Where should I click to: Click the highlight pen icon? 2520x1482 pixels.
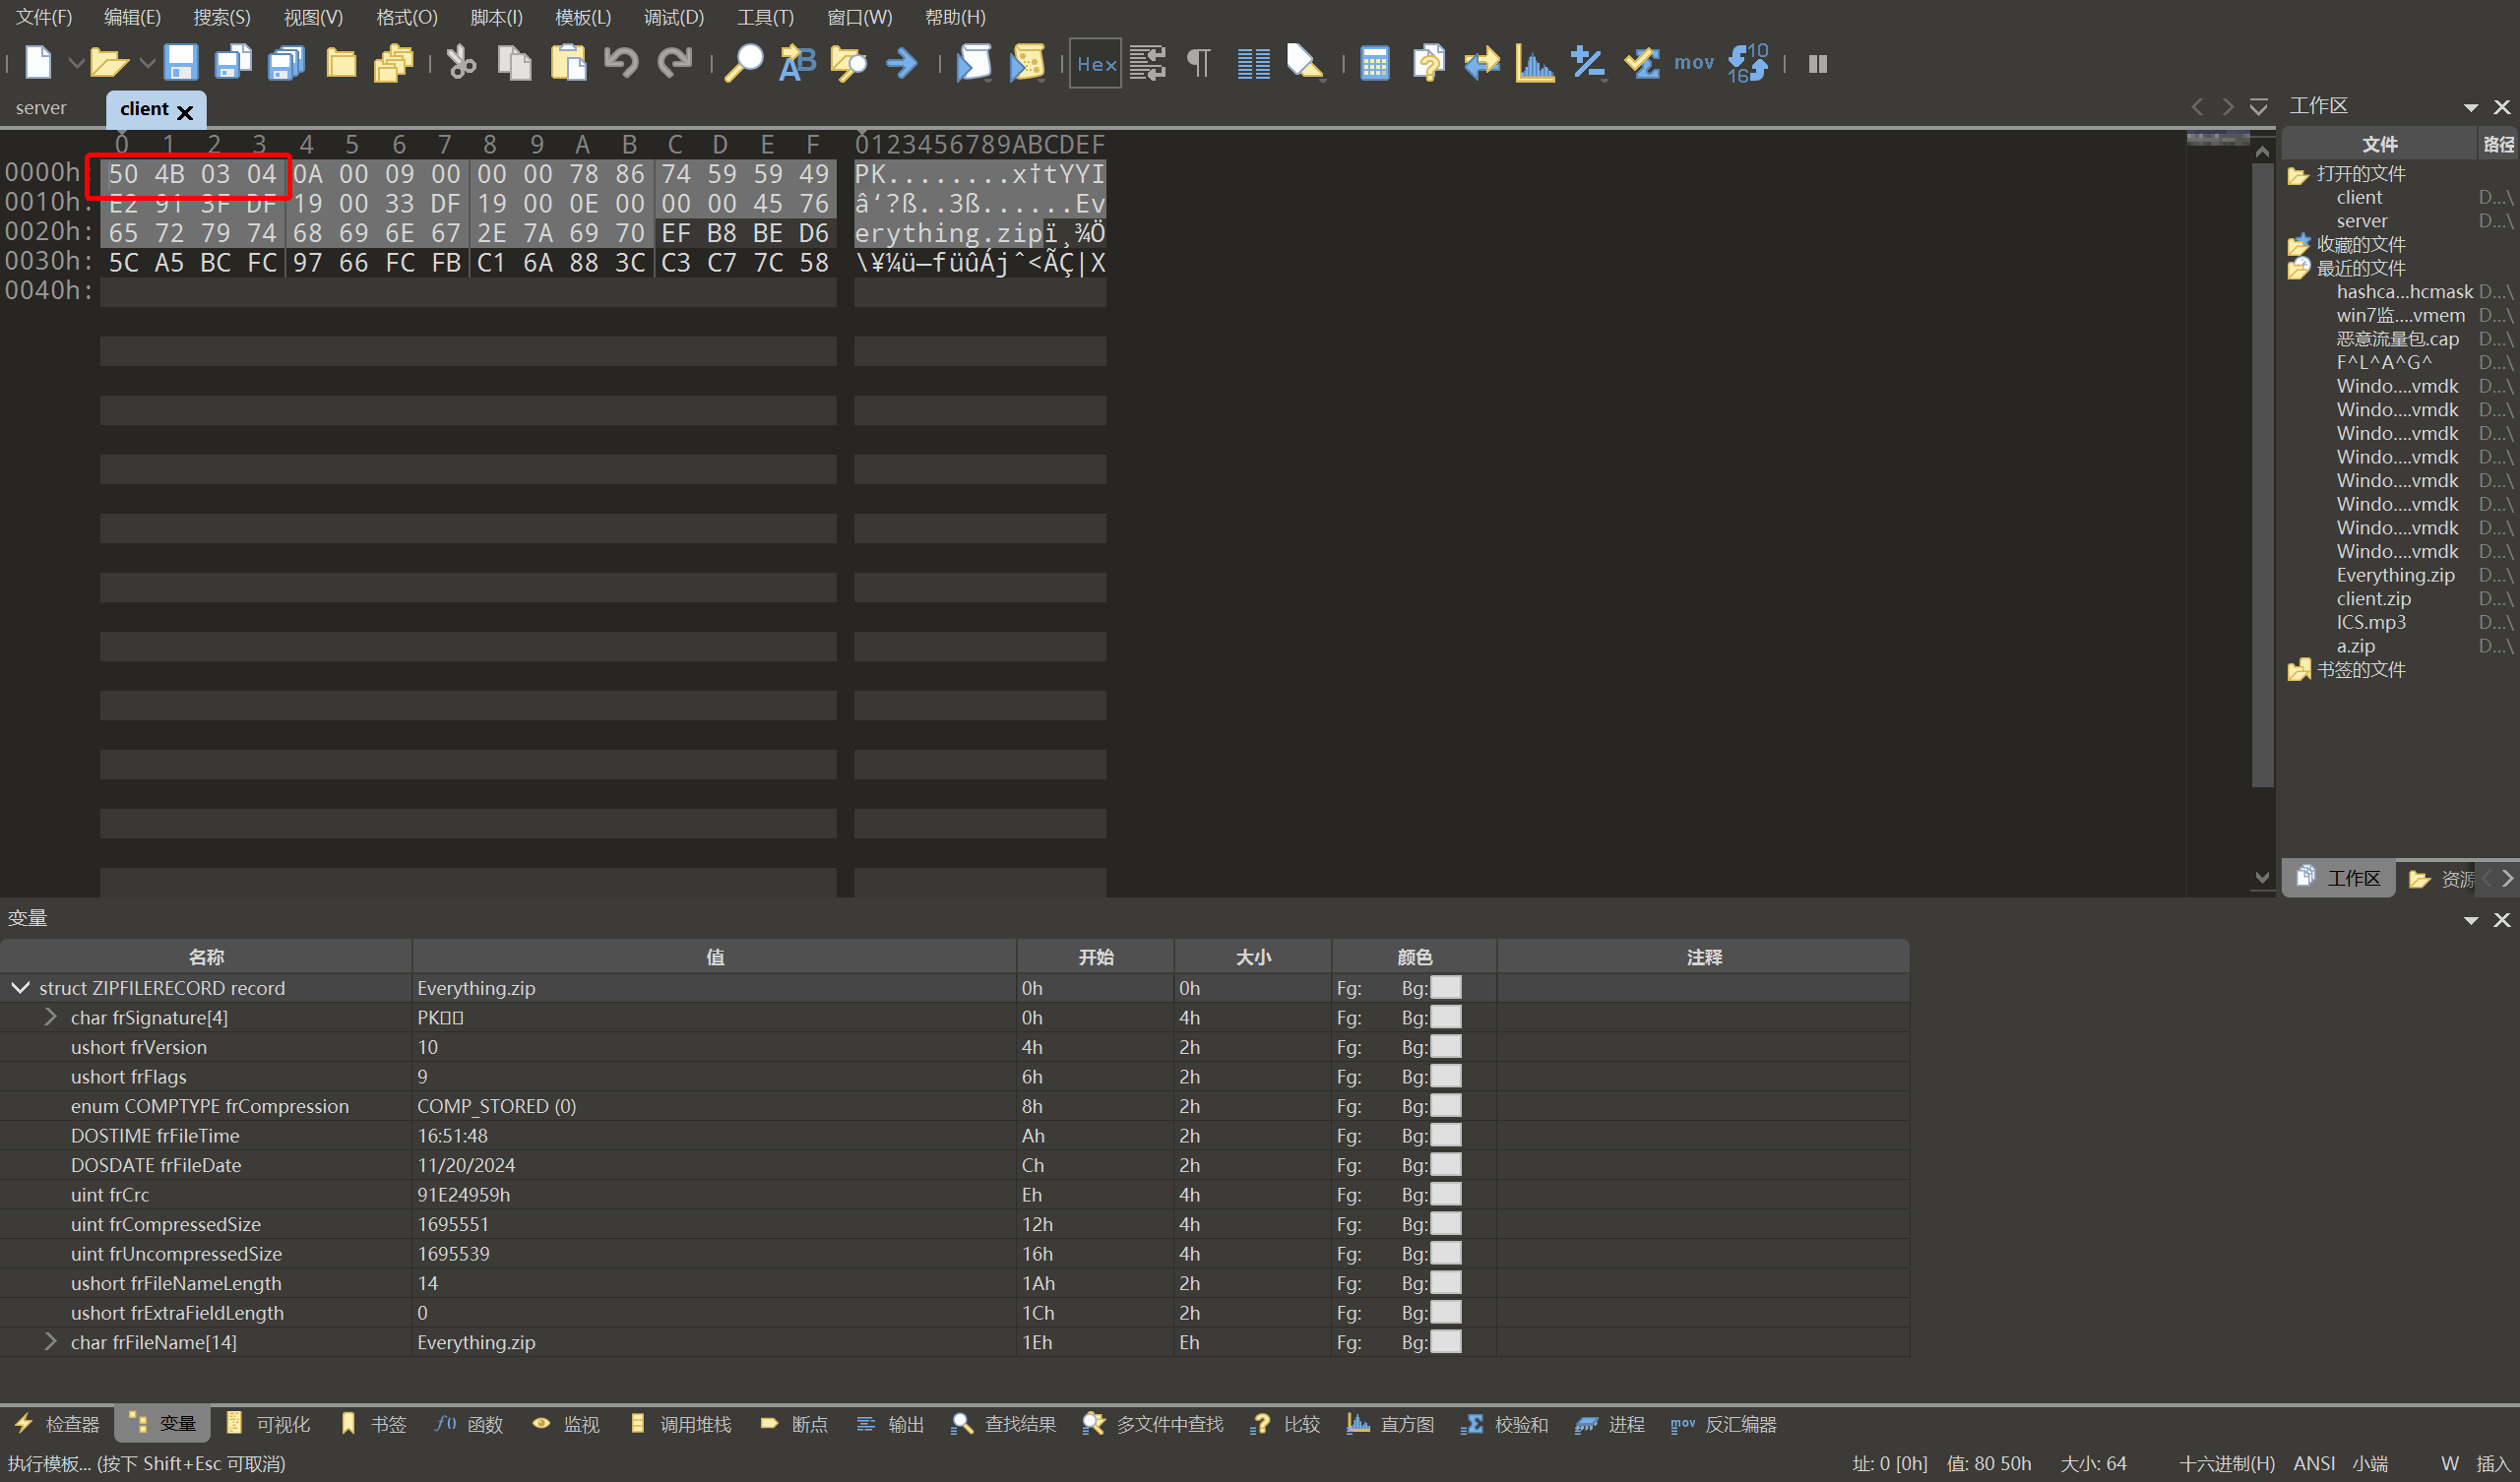pyautogui.click(x=1304, y=63)
